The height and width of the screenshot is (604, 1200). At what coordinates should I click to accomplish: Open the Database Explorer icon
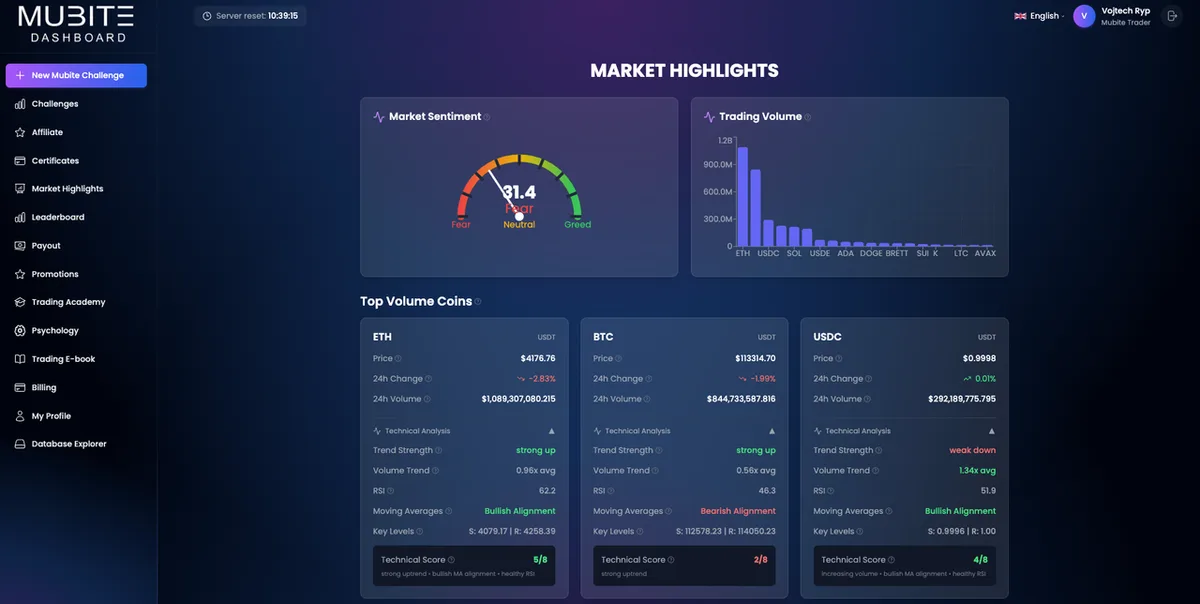[x=18, y=443]
